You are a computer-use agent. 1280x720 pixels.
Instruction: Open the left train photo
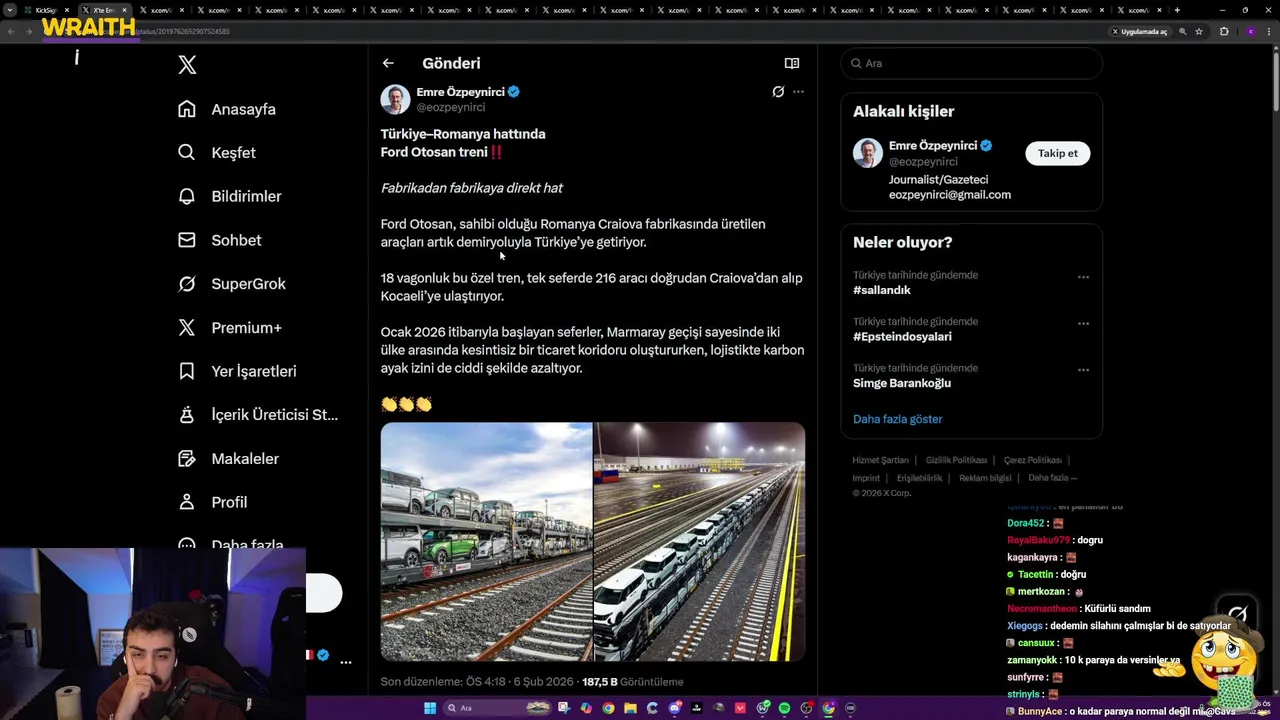[x=486, y=542]
